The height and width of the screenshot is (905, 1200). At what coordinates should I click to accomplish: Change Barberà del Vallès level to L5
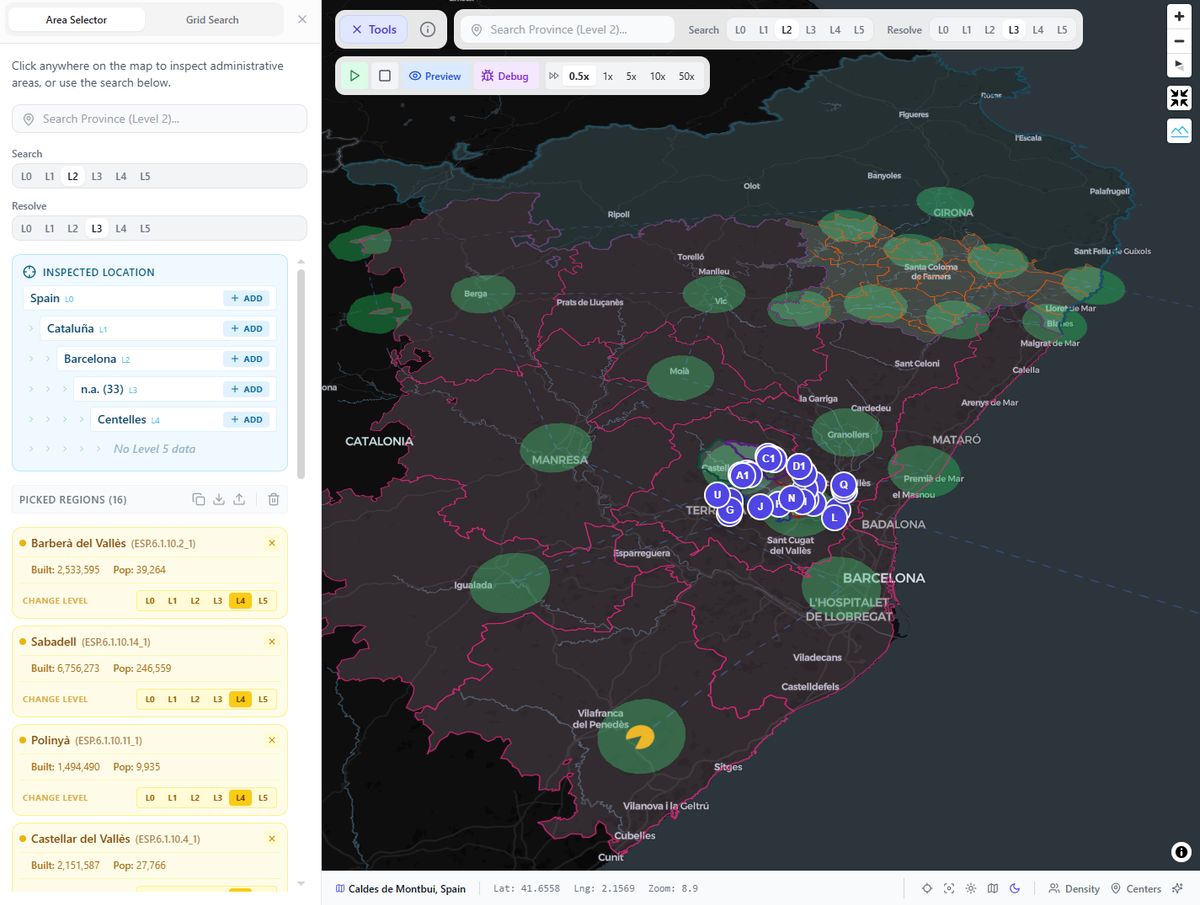[x=262, y=601]
